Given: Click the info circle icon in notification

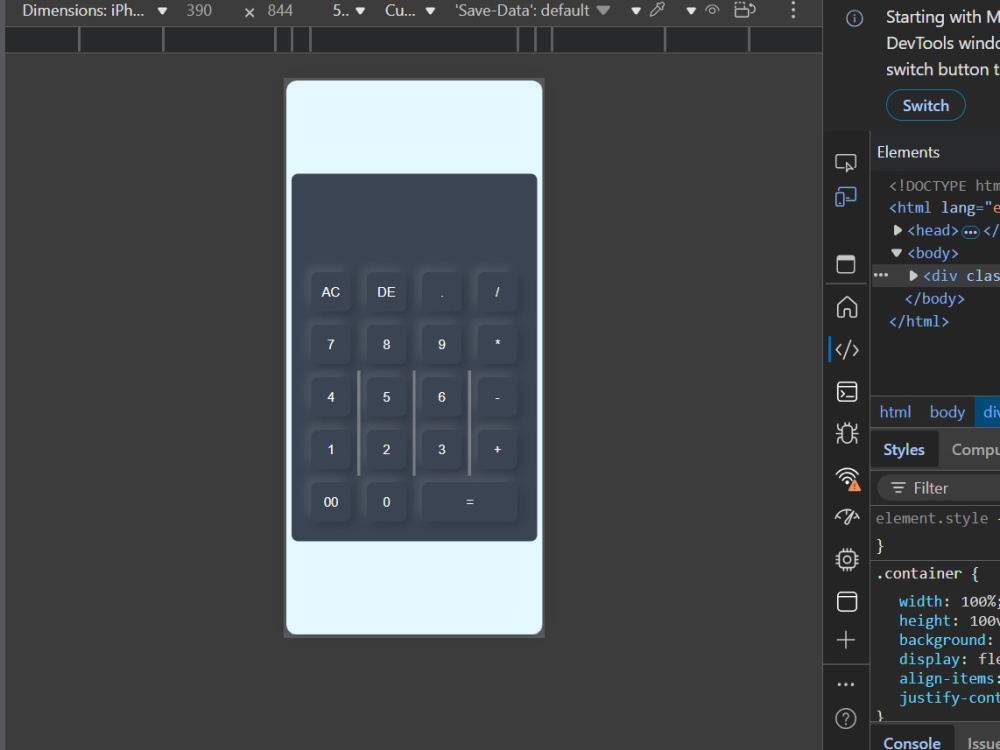Looking at the screenshot, I should [854, 18].
